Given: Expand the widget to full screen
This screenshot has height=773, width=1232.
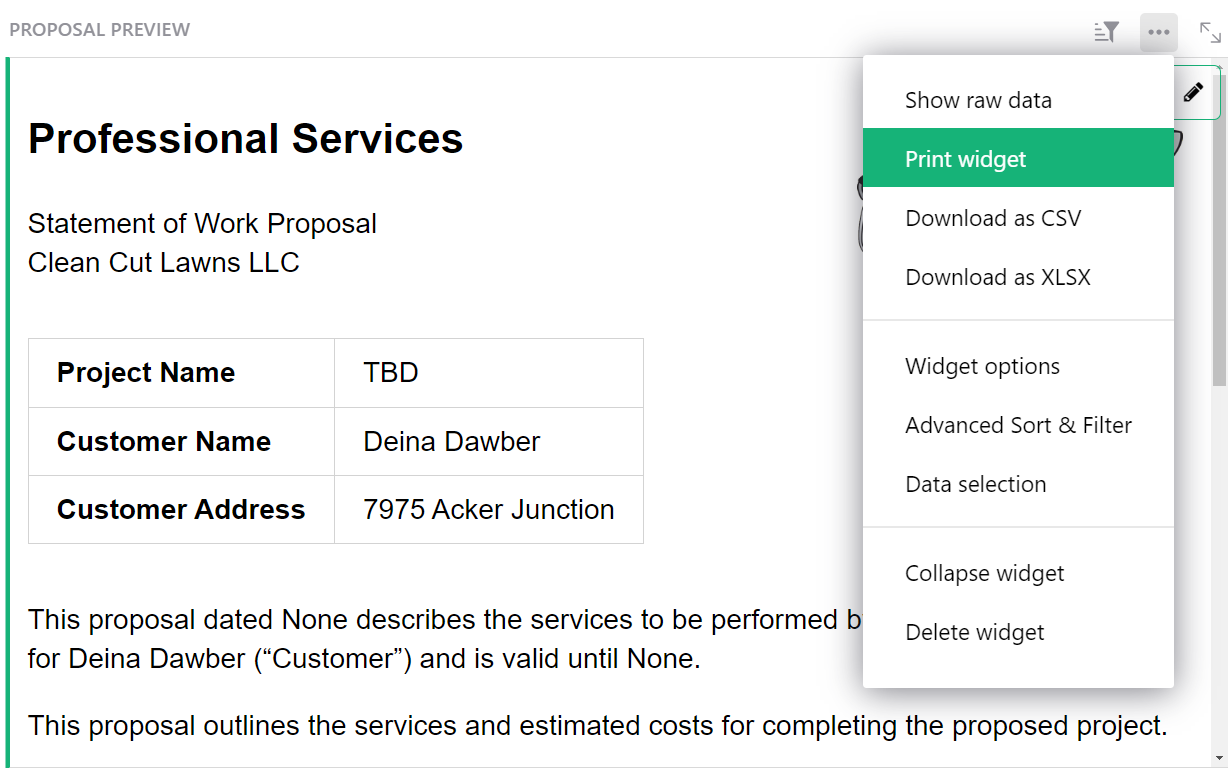Looking at the screenshot, I should coord(1210,32).
